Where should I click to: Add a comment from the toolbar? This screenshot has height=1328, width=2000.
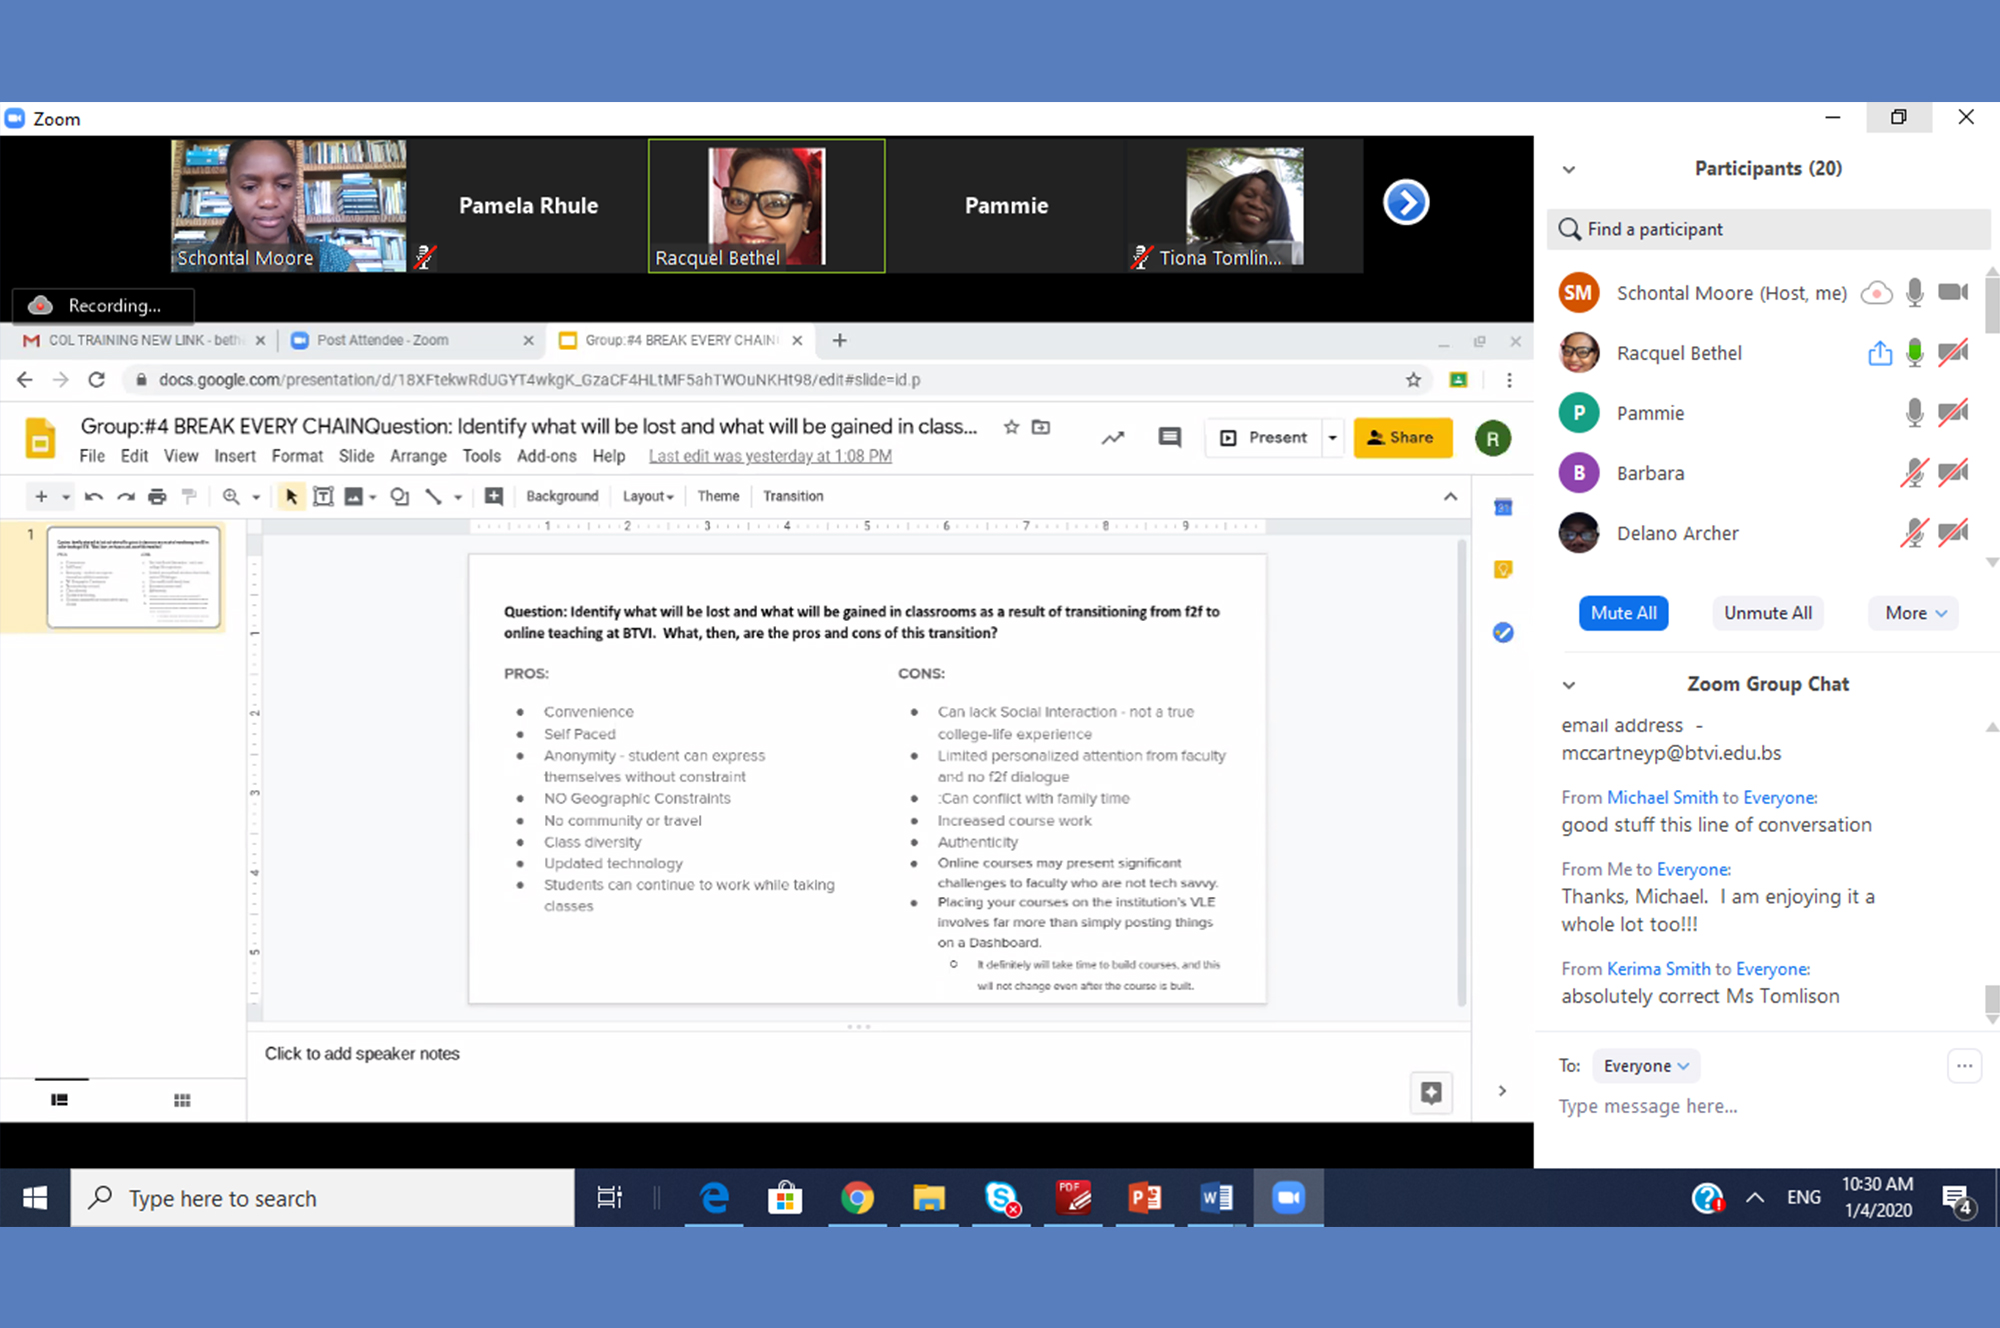pyautogui.click(x=494, y=496)
